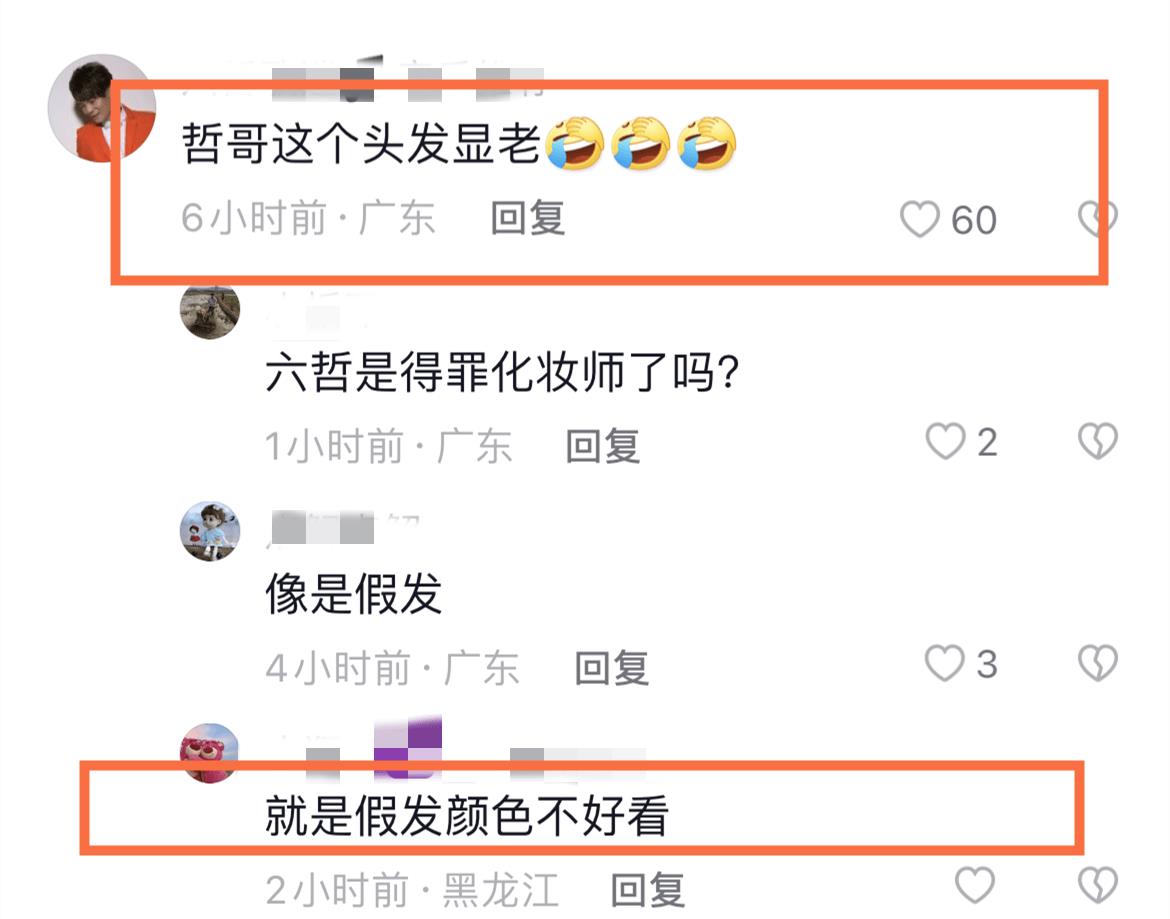Dislike the 就是假发颜色不好看 comment
The height and width of the screenshot is (919, 1170).
[x=1098, y=885]
